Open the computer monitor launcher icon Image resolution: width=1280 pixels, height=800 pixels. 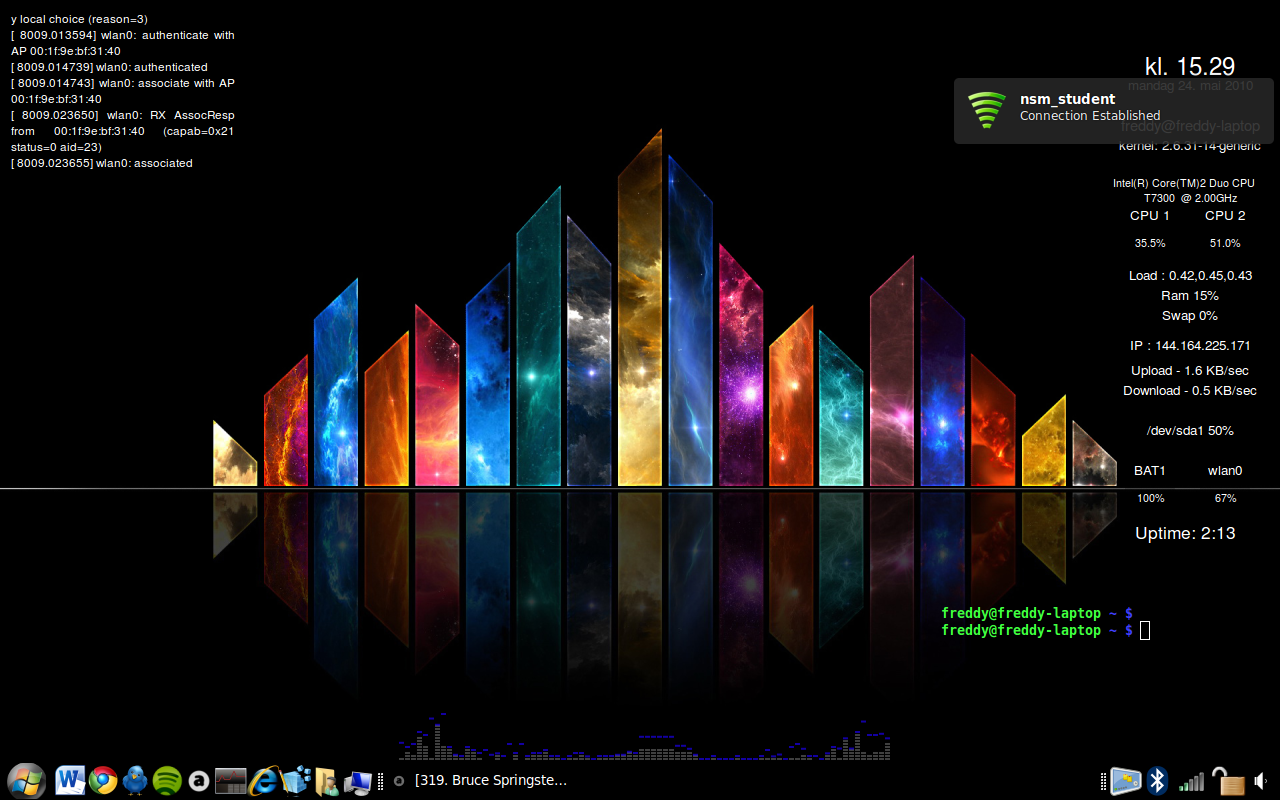[x=358, y=782]
